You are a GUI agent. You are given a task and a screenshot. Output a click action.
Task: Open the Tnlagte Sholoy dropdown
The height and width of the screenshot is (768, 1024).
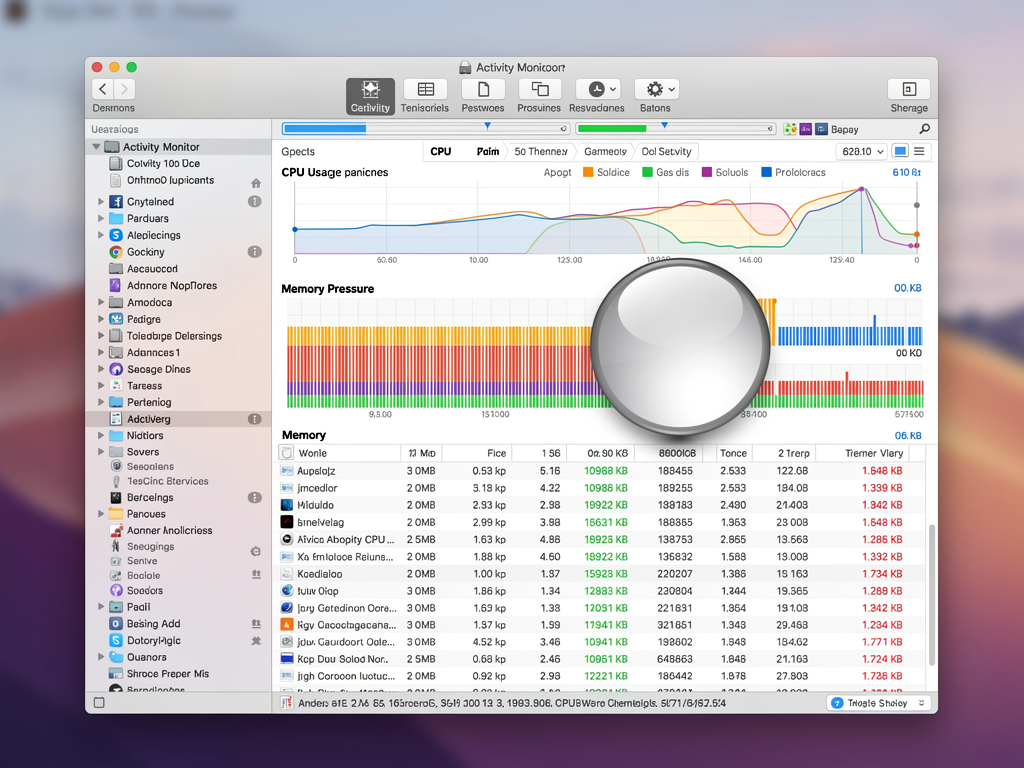(878, 703)
